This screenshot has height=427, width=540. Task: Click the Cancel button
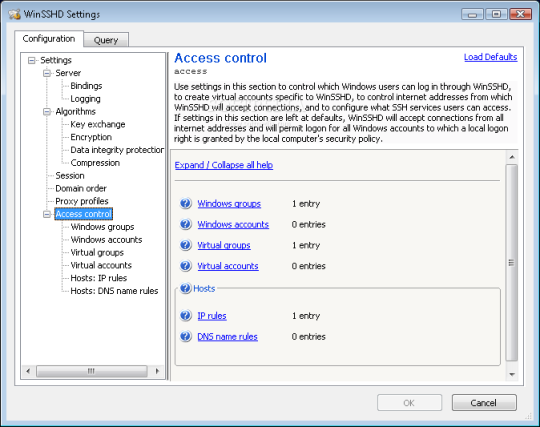[x=484, y=403]
